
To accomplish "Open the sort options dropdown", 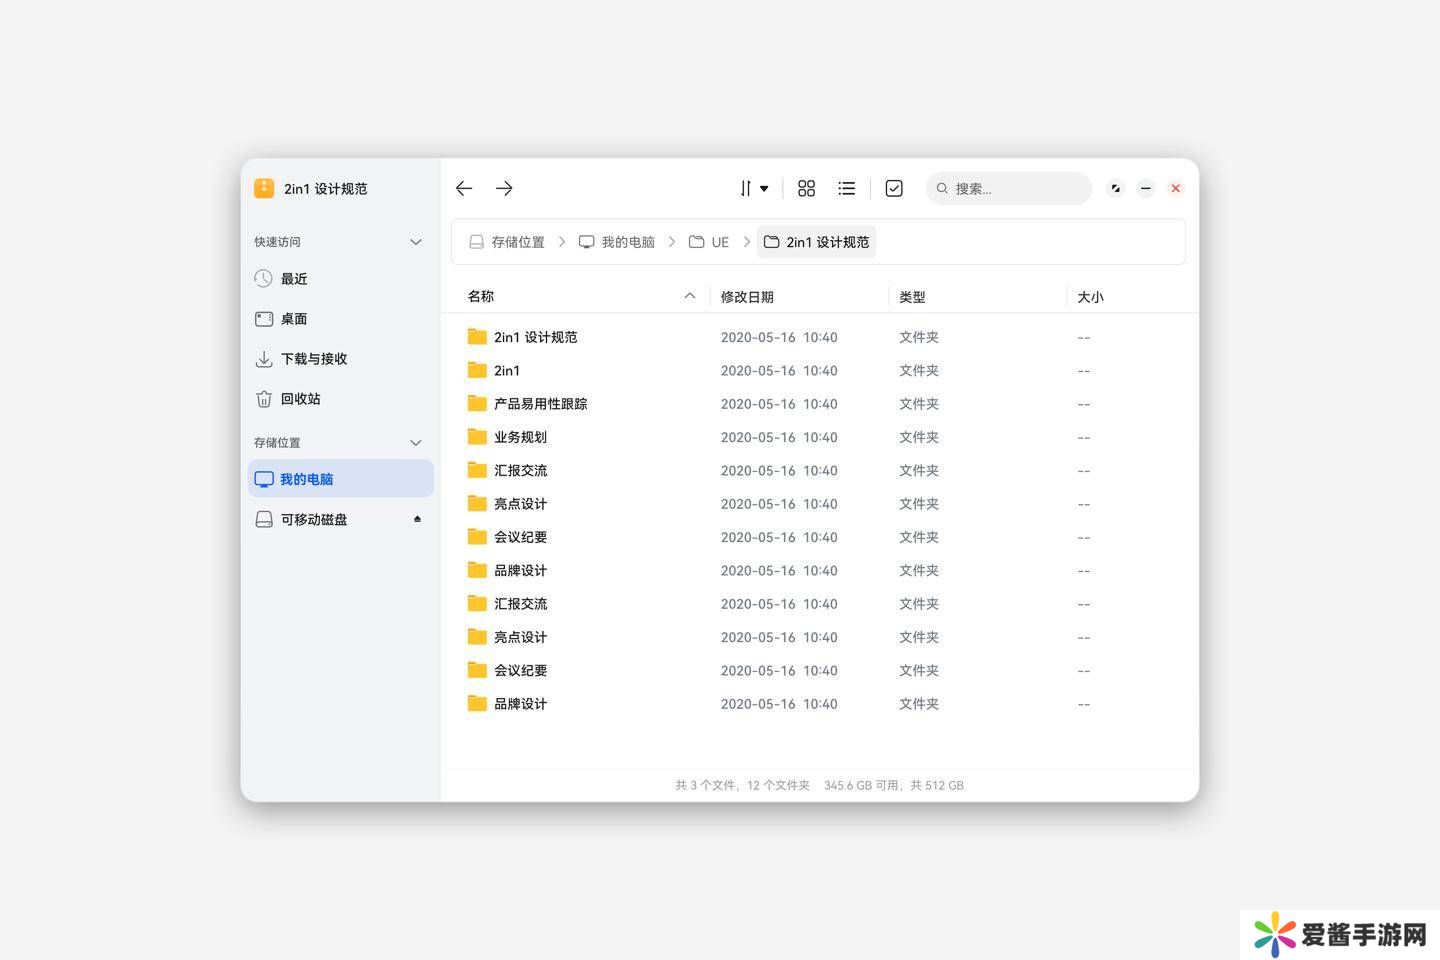I will pyautogui.click(x=753, y=188).
